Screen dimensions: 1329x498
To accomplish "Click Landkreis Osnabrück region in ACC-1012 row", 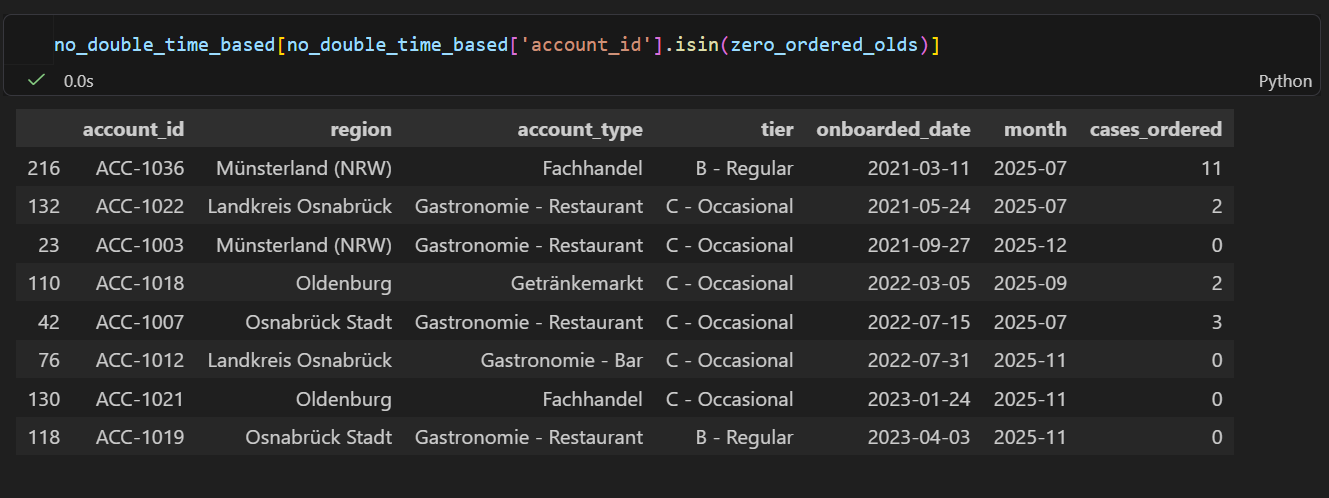I will click(x=300, y=360).
